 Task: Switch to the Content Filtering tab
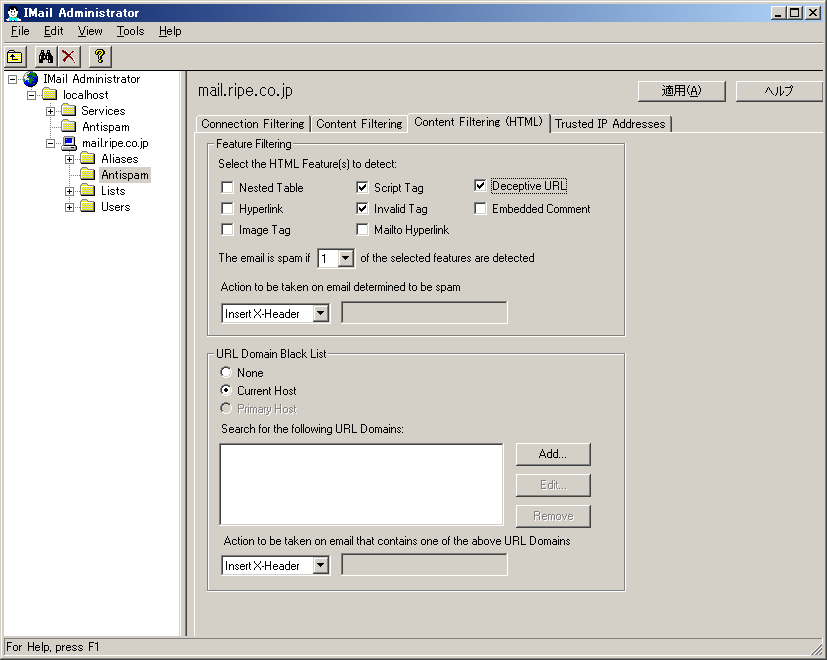[359, 123]
